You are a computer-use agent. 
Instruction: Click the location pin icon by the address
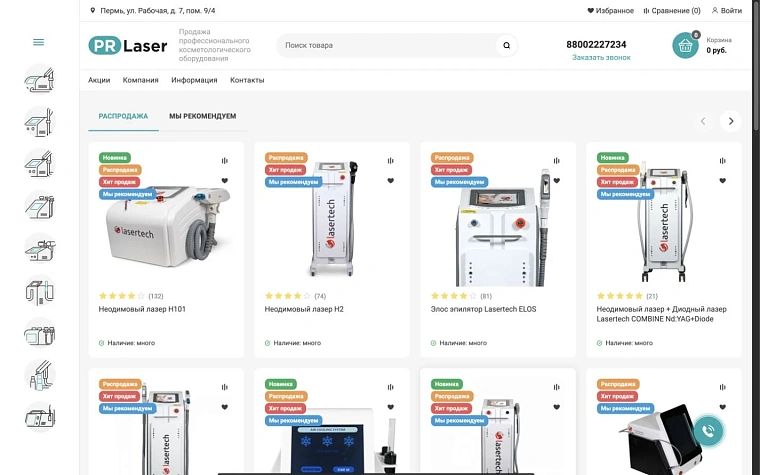coord(93,10)
